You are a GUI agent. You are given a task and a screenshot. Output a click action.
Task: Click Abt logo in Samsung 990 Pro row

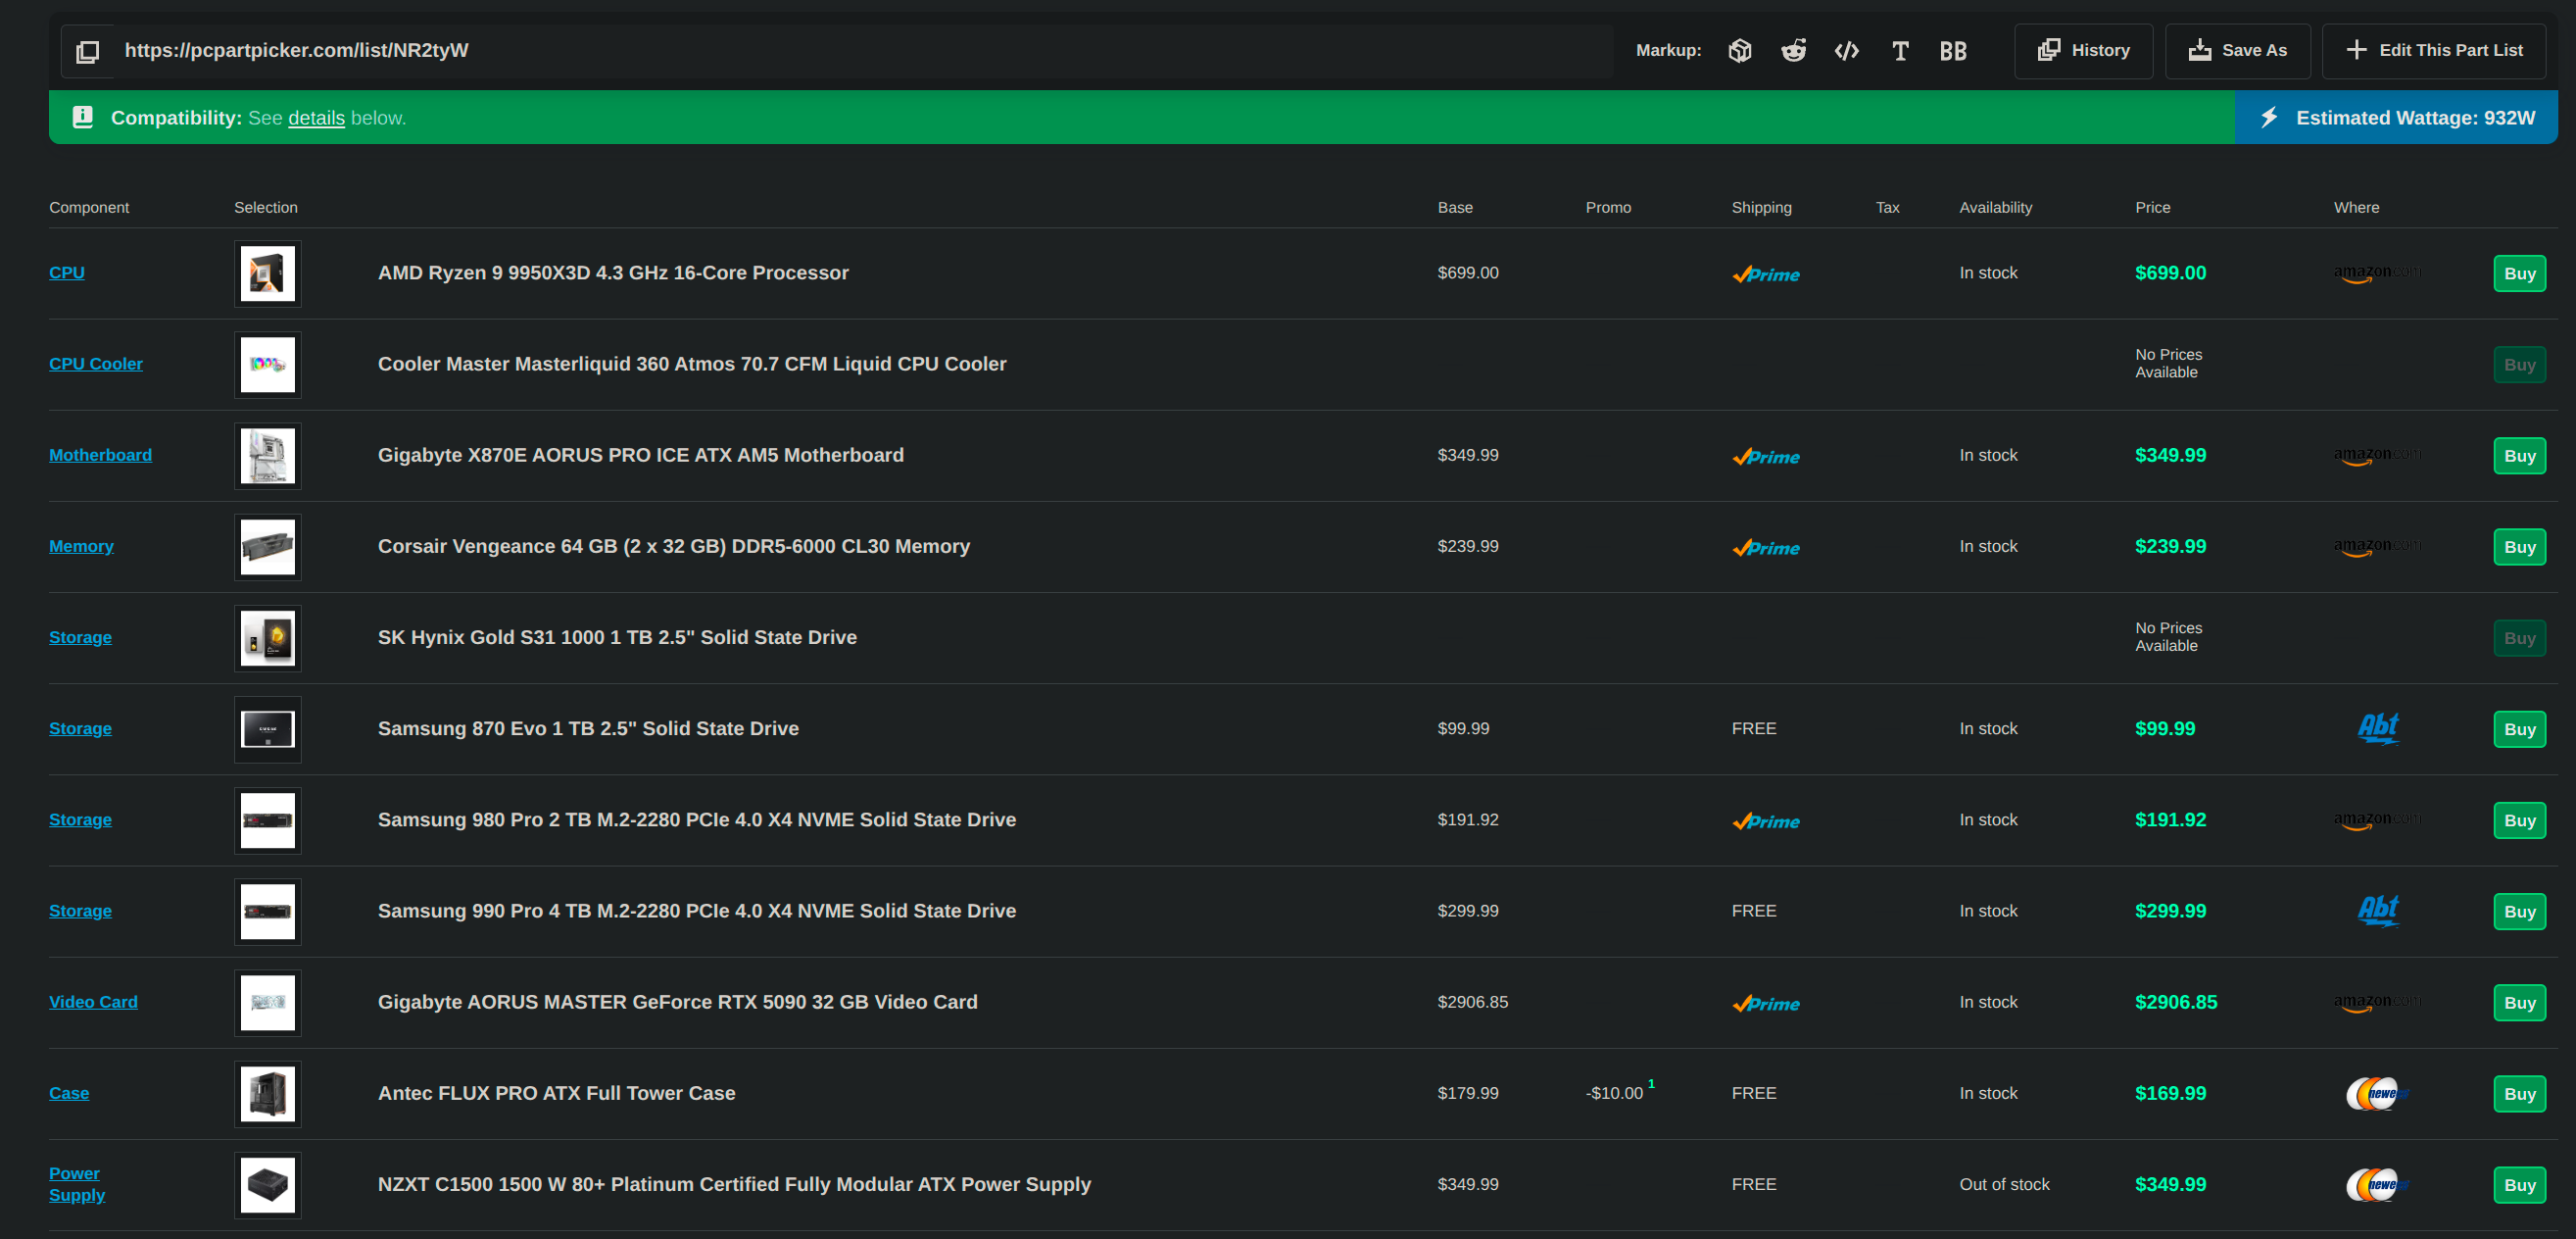[x=2378, y=910]
